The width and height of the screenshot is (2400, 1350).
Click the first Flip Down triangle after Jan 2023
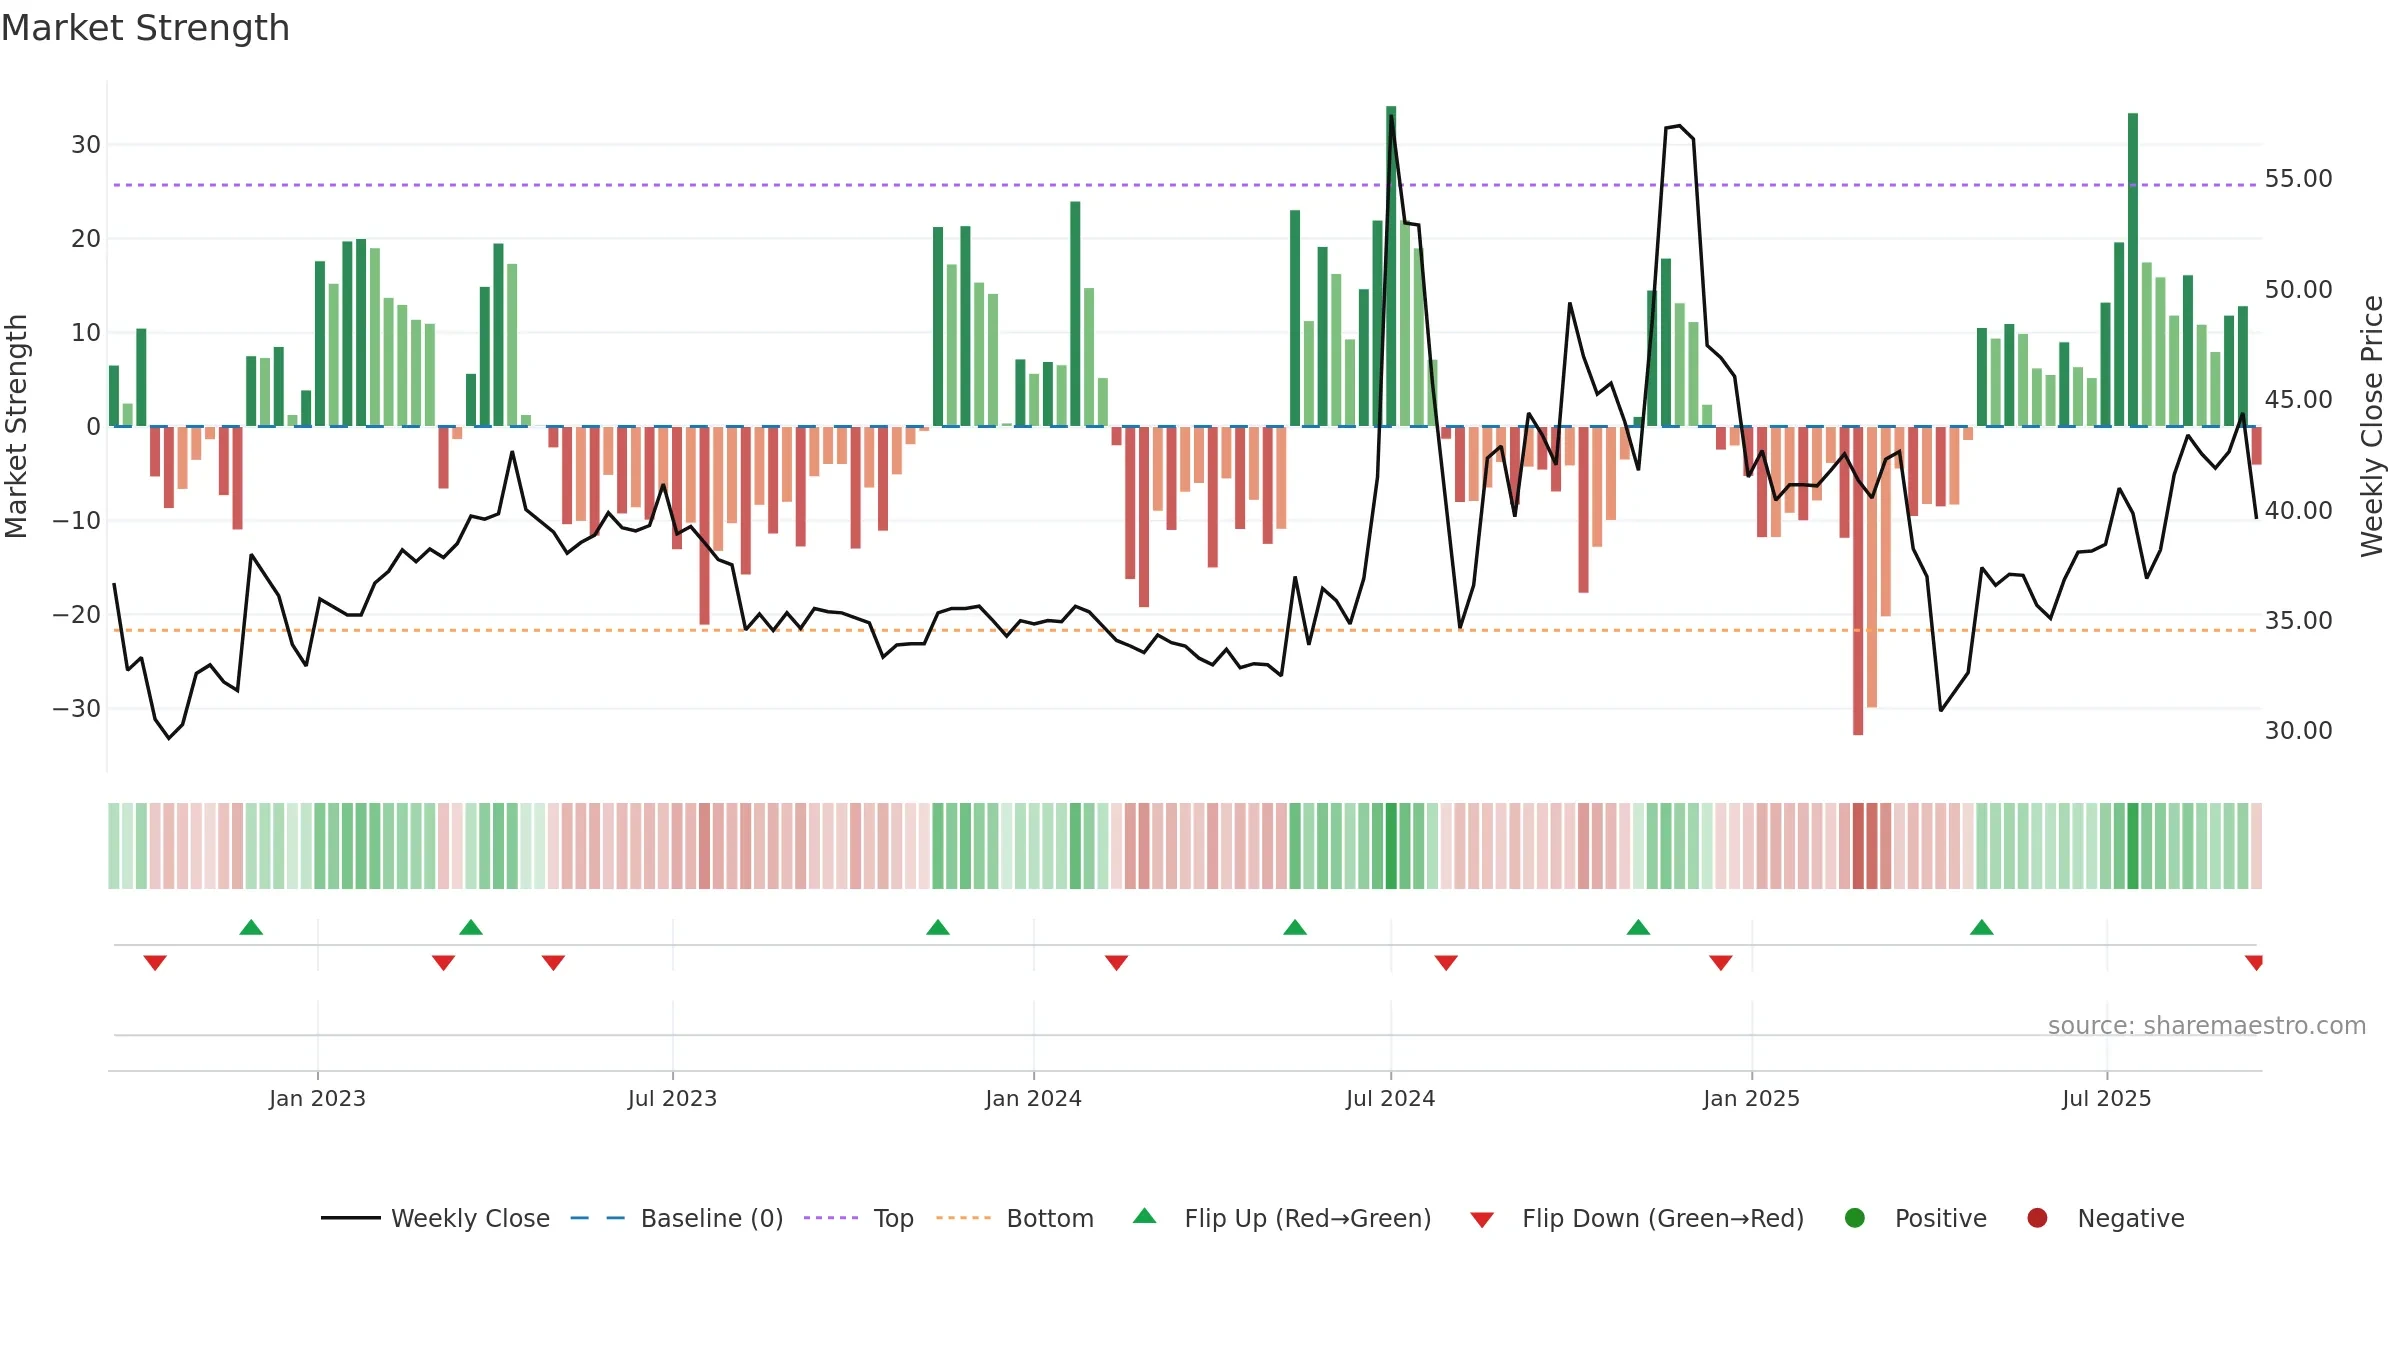pos(443,962)
